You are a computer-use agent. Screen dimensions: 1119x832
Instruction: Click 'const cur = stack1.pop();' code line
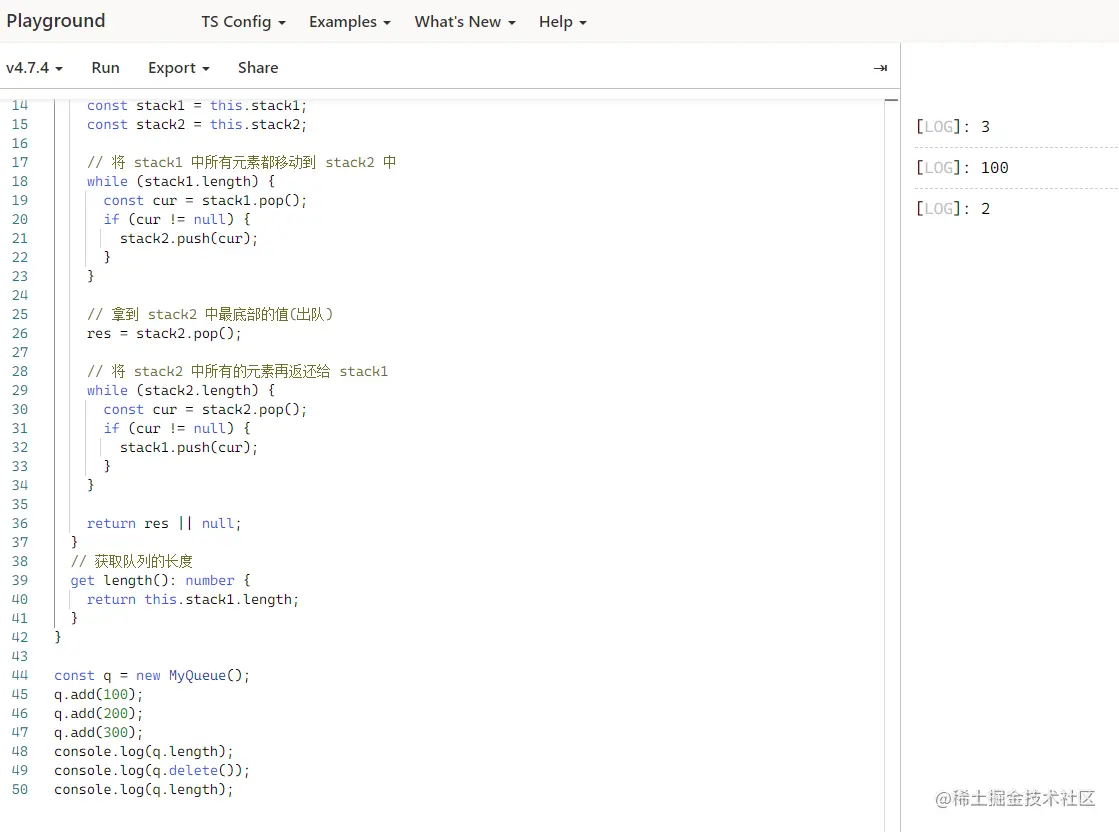[x=205, y=201]
